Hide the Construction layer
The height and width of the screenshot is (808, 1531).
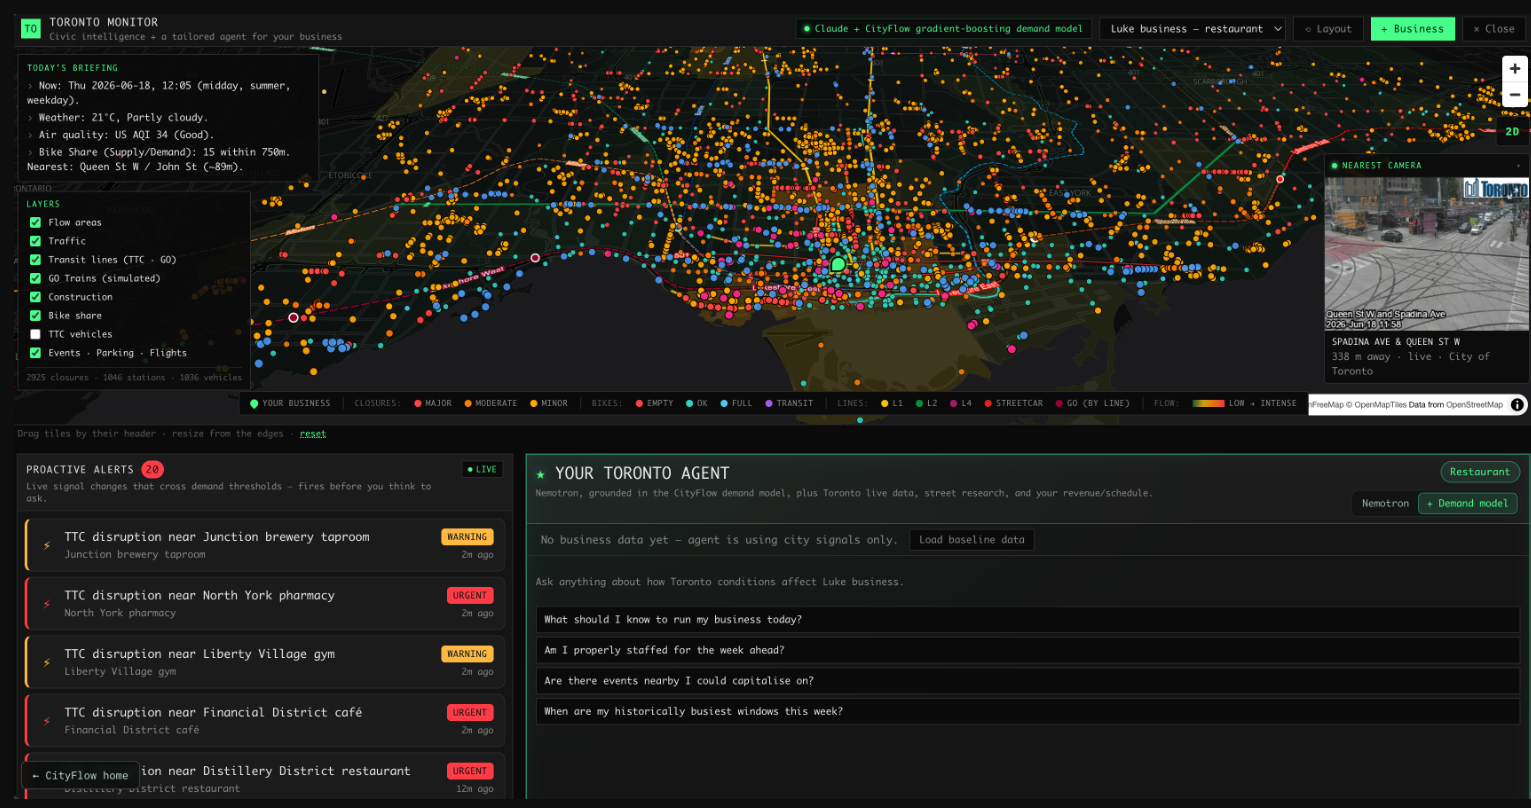(36, 297)
